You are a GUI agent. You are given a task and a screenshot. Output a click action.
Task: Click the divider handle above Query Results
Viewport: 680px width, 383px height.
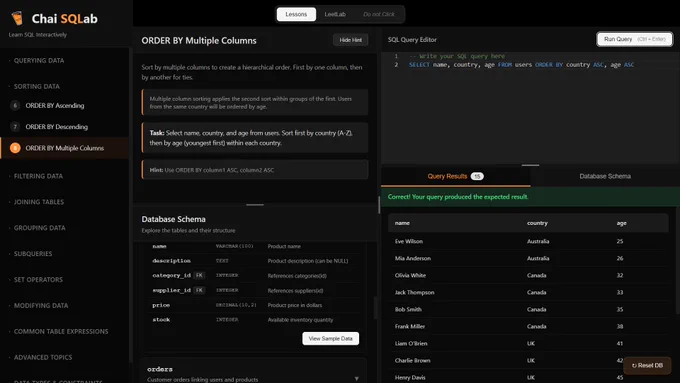click(530, 165)
